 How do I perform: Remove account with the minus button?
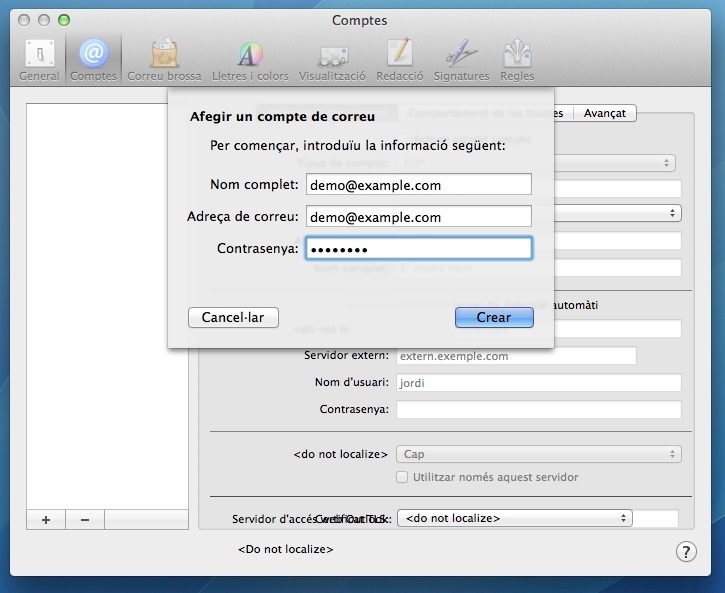tap(85, 520)
